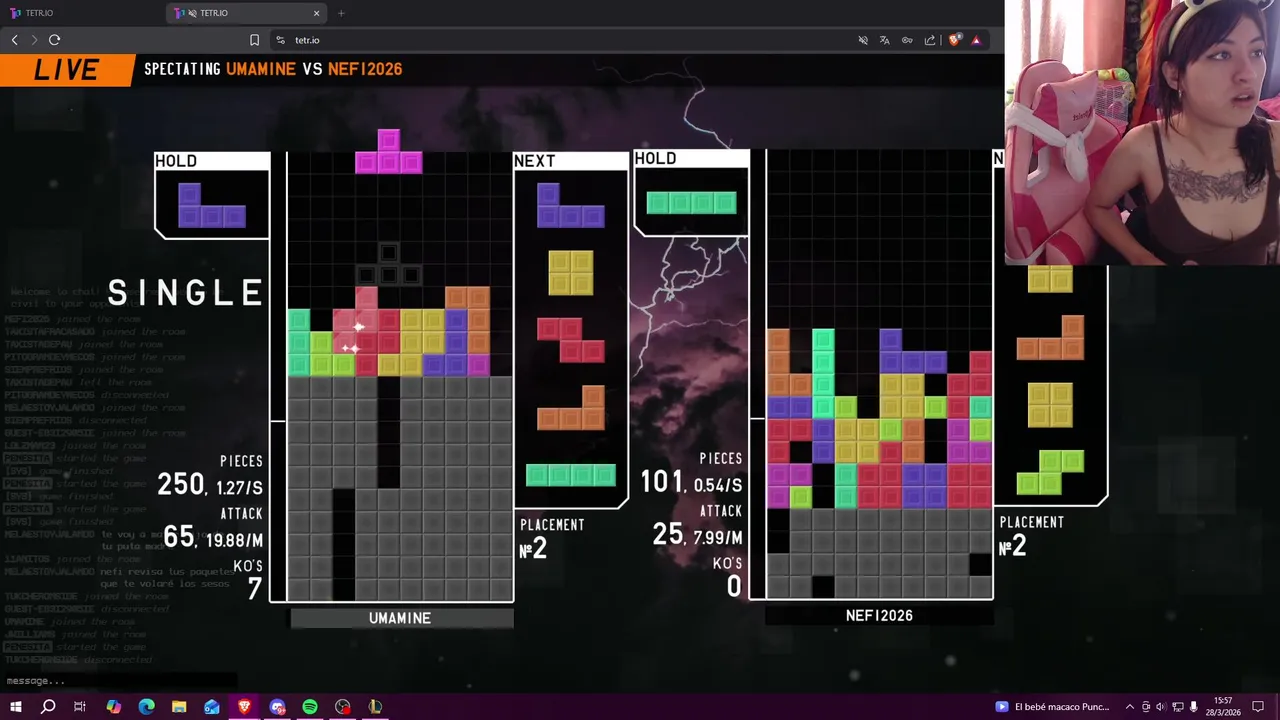Open the 15:57 clock and calendar

1224,707
